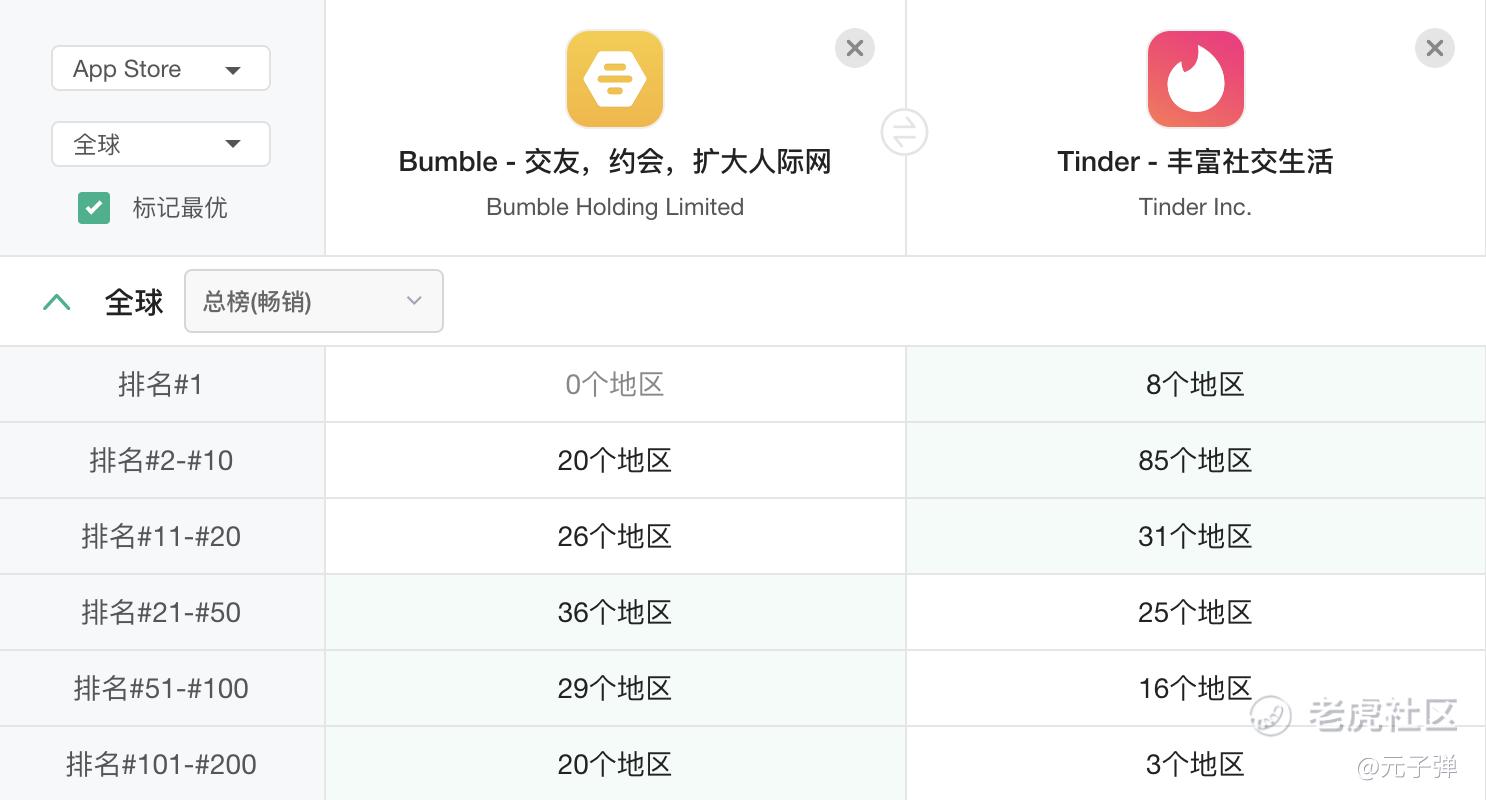1486x800 pixels.
Task: Click Bumble's 36个地区 cell
Action: (x=615, y=612)
